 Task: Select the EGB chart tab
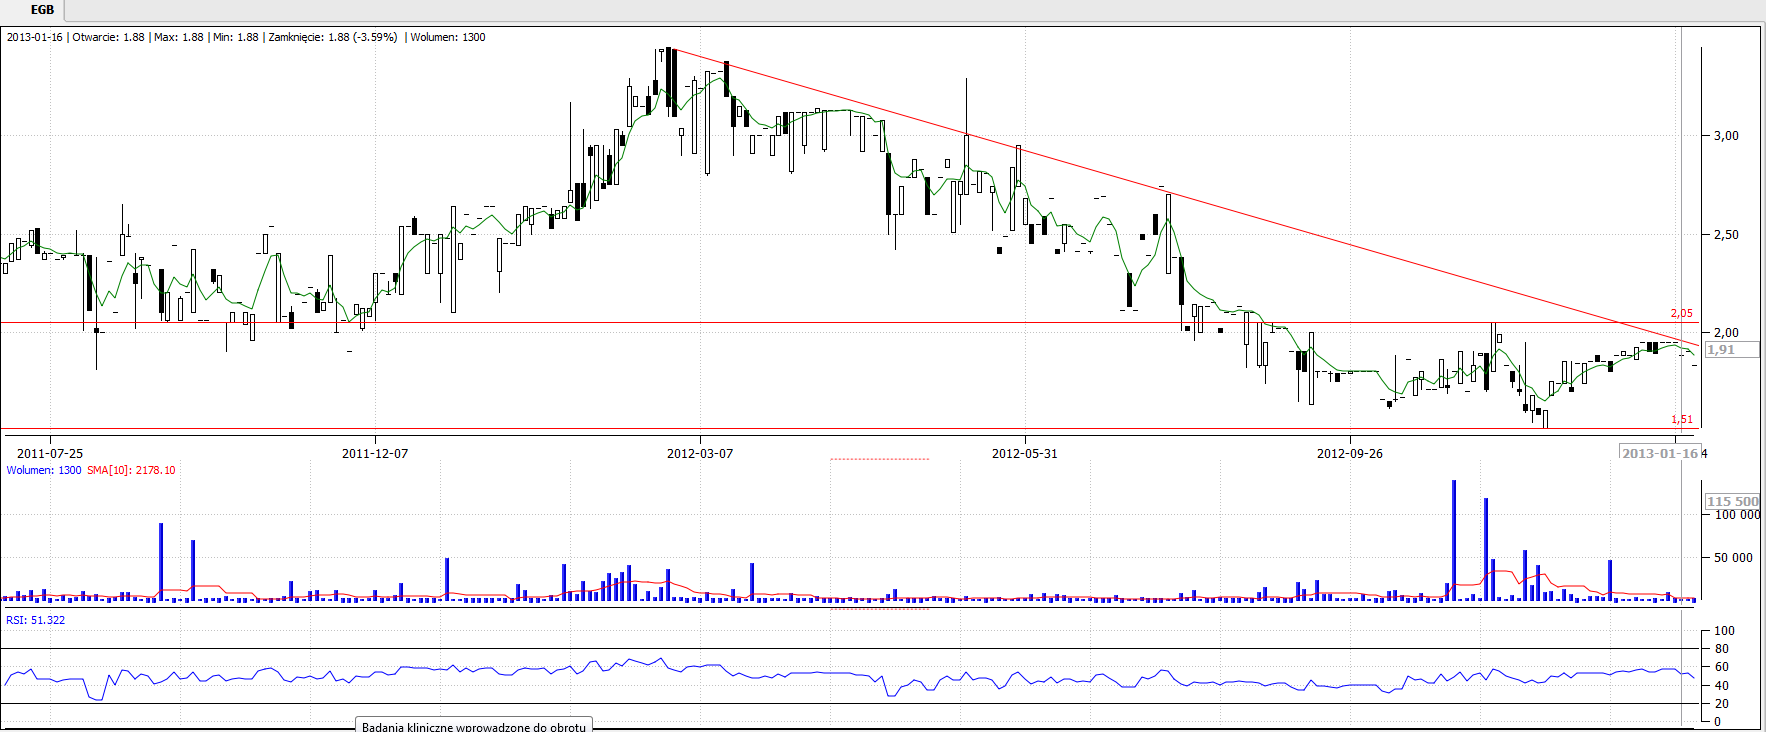tap(42, 10)
